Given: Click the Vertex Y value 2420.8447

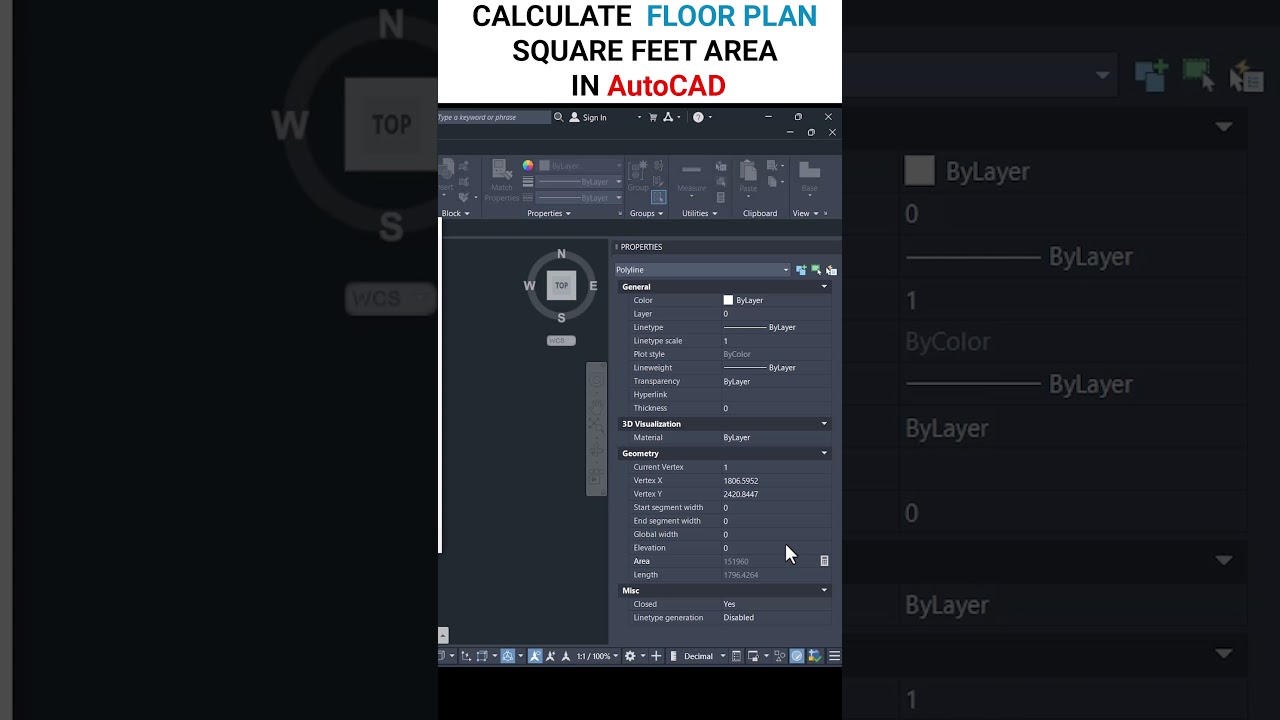Looking at the screenshot, I should pos(741,494).
